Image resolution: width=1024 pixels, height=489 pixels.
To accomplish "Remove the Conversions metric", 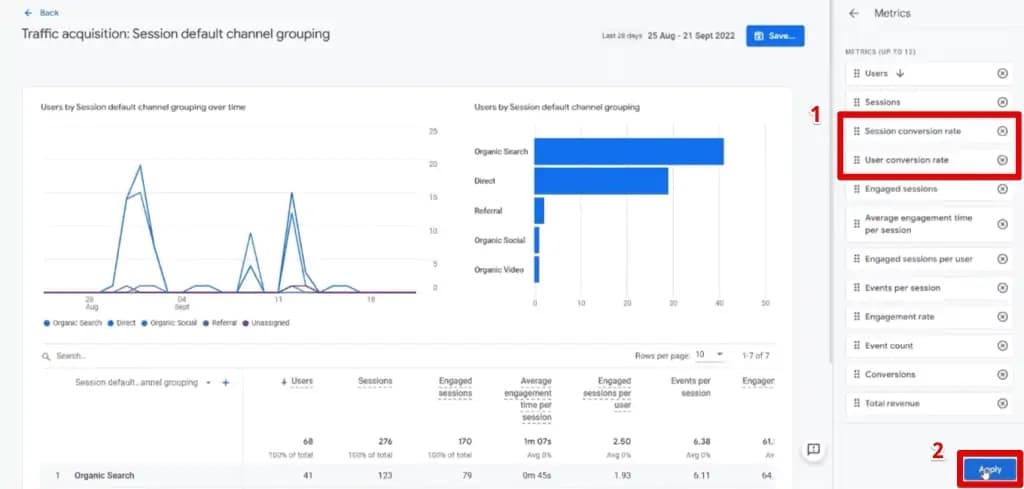I will [x=1002, y=374].
